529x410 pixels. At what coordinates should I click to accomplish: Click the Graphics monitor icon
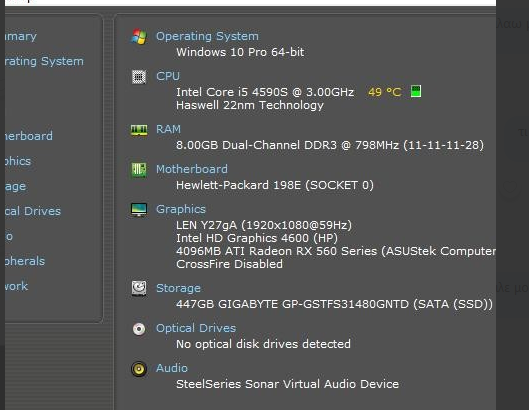pyautogui.click(x=139, y=210)
